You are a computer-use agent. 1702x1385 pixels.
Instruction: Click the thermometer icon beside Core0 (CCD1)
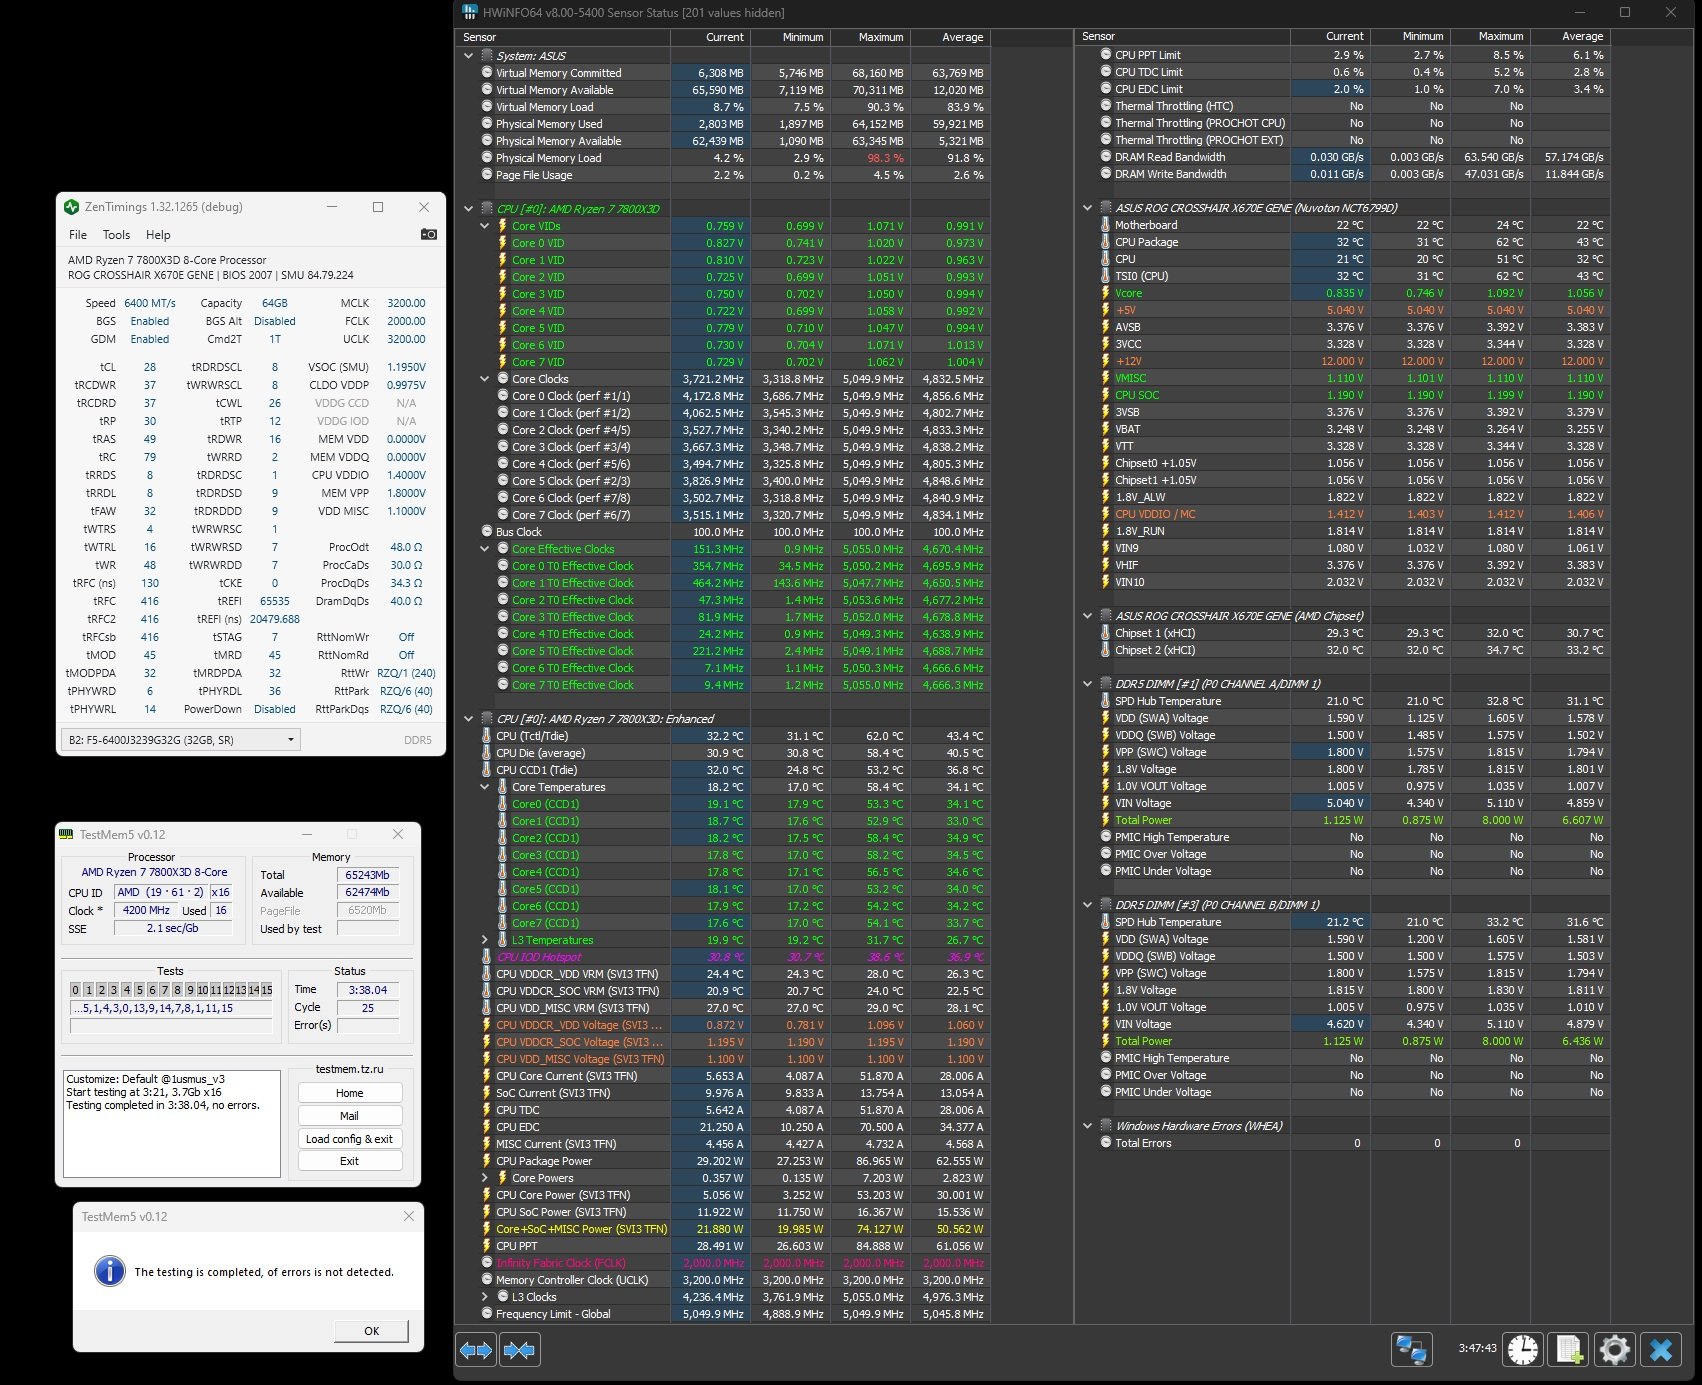tap(503, 804)
